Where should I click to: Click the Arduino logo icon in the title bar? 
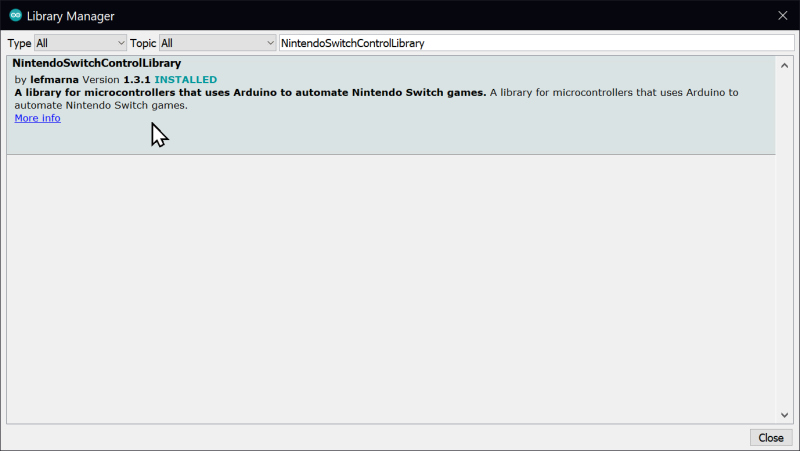(x=15, y=15)
